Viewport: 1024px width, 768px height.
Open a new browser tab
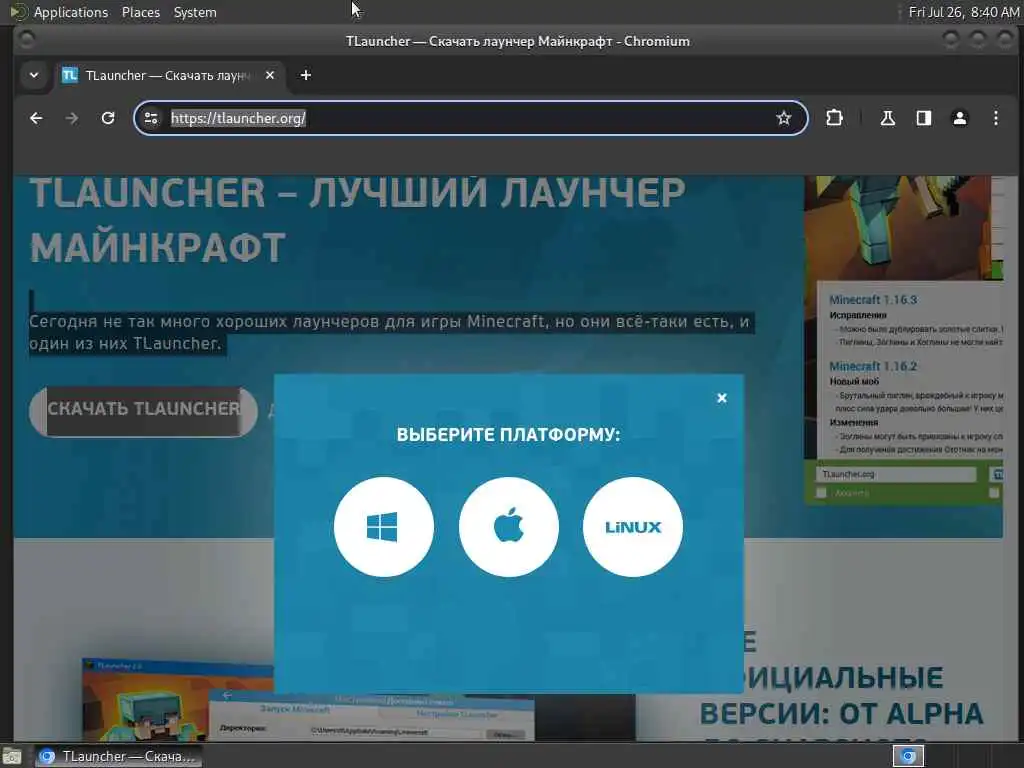[x=306, y=75]
